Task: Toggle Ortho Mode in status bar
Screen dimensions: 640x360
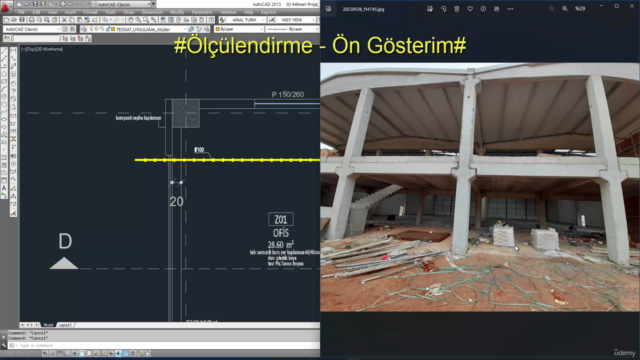Action: click(x=67, y=353)
